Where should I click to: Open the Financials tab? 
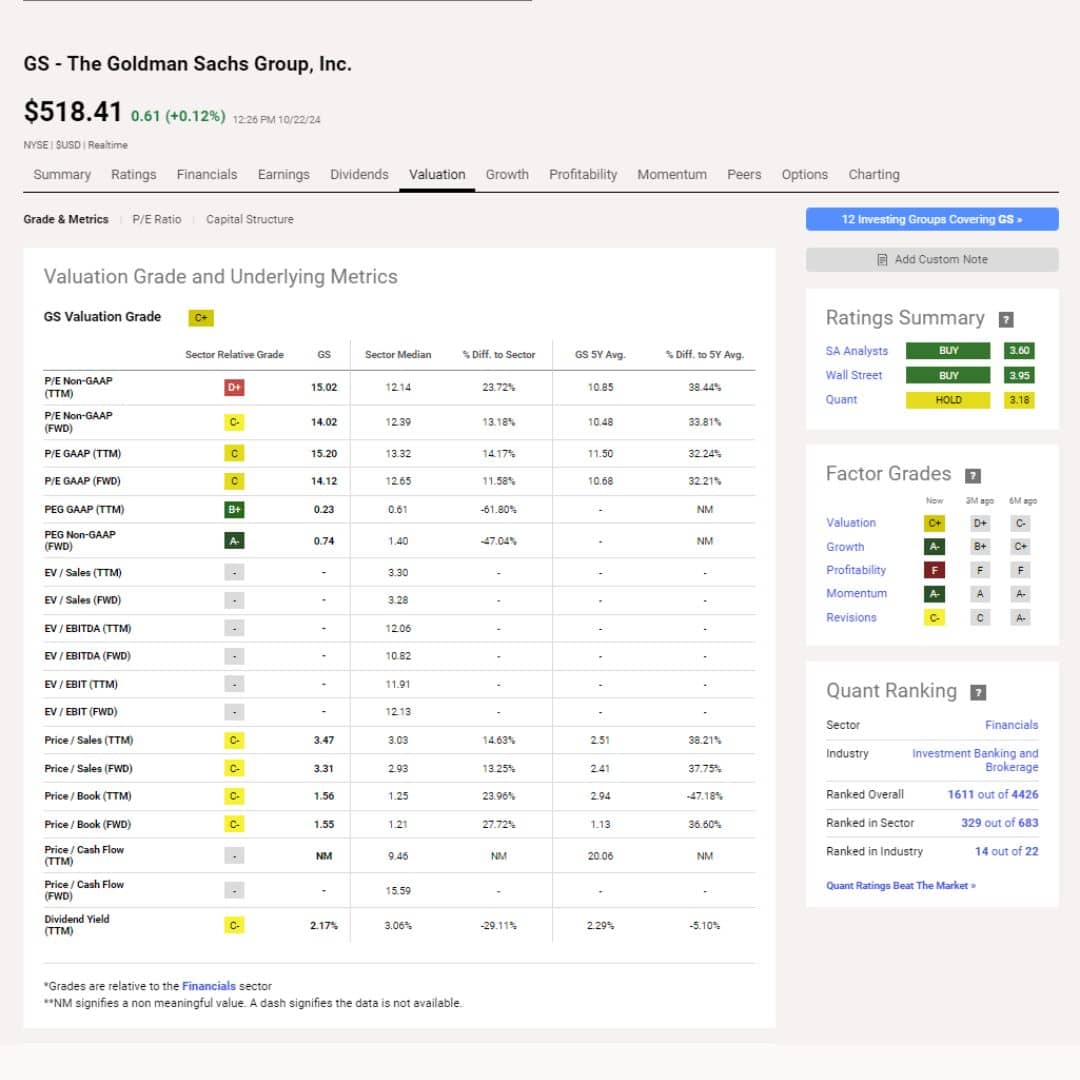[x=207, y=175]
